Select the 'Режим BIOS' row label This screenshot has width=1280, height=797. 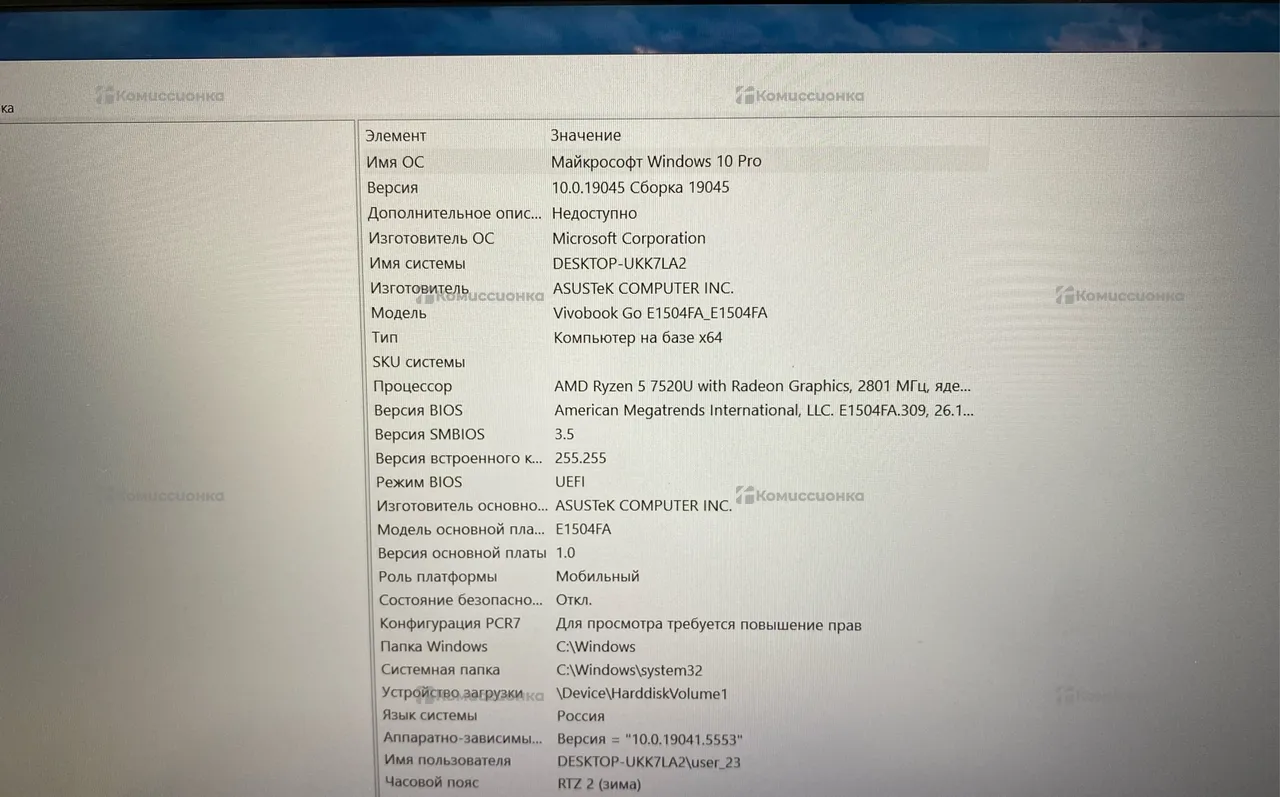(x=419, y=482)
